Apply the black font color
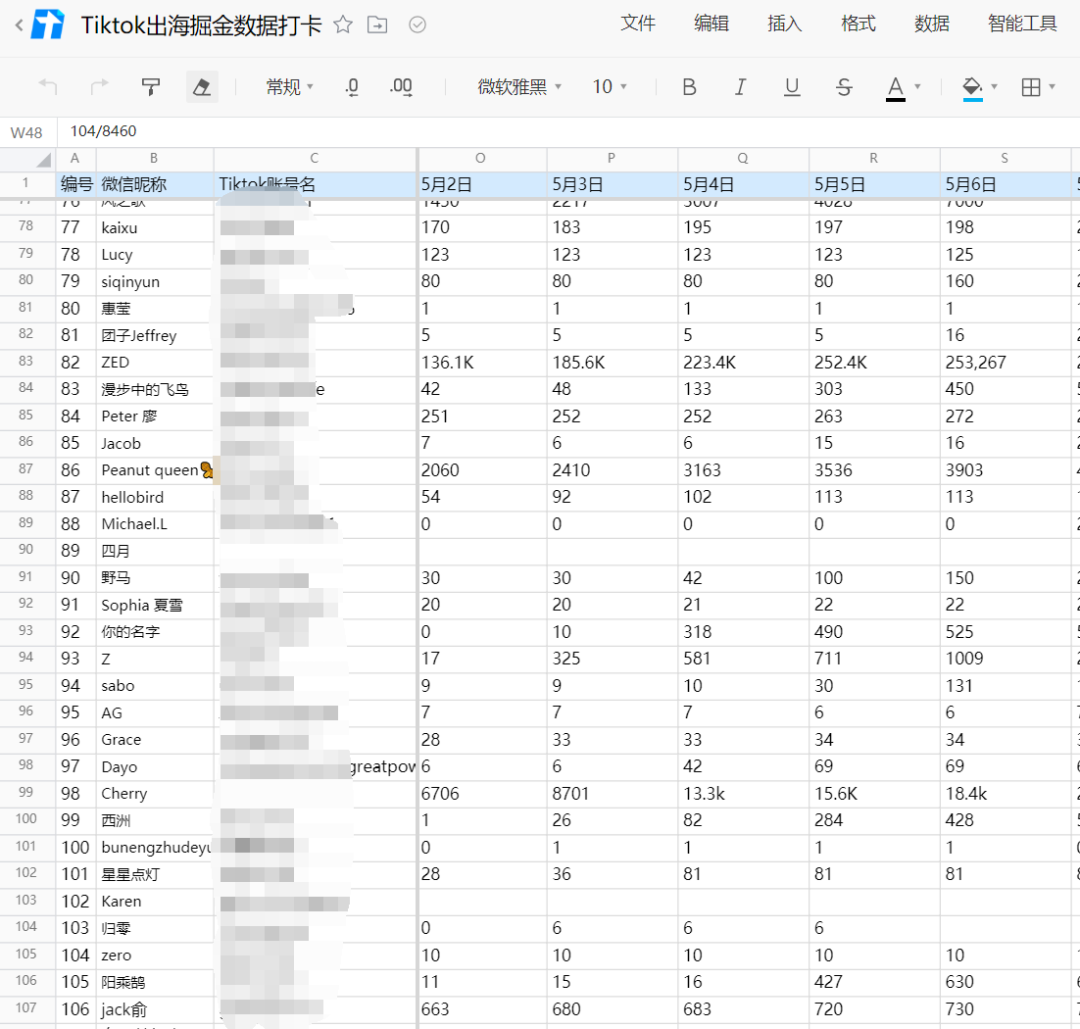Viewport: 1080px width, 1029px height. pyautogui.click(x=895, y=87)
